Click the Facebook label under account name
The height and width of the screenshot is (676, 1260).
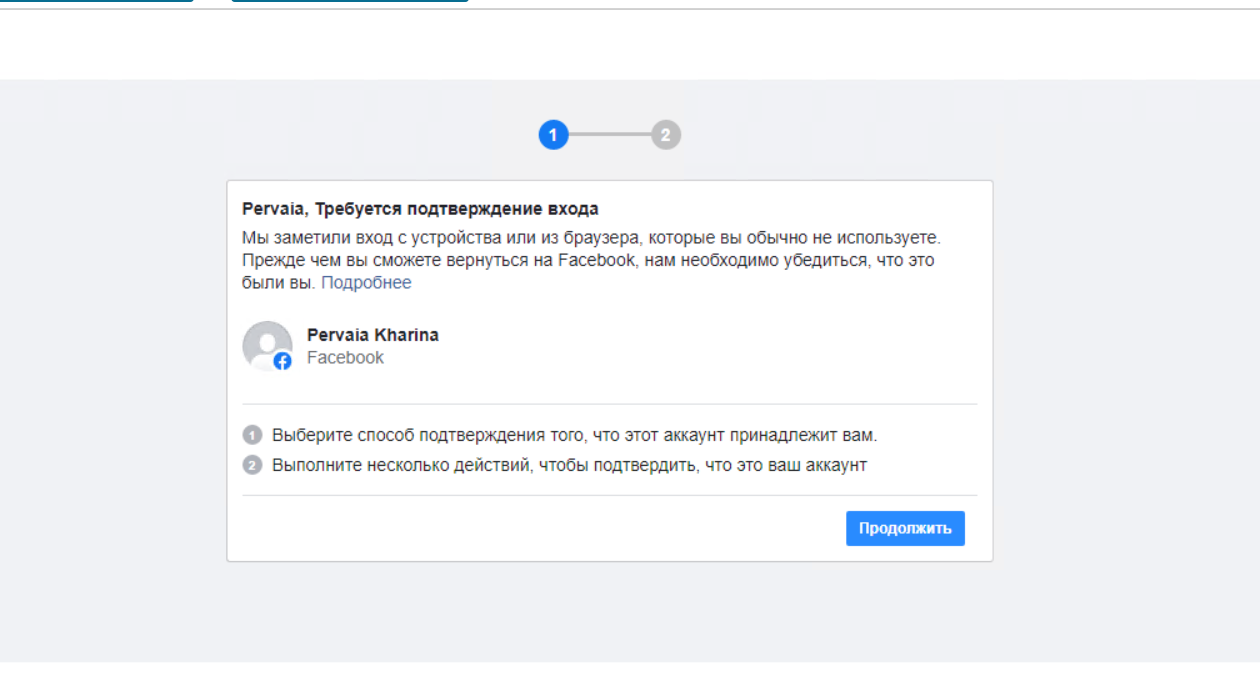click(x=345, y=358)
